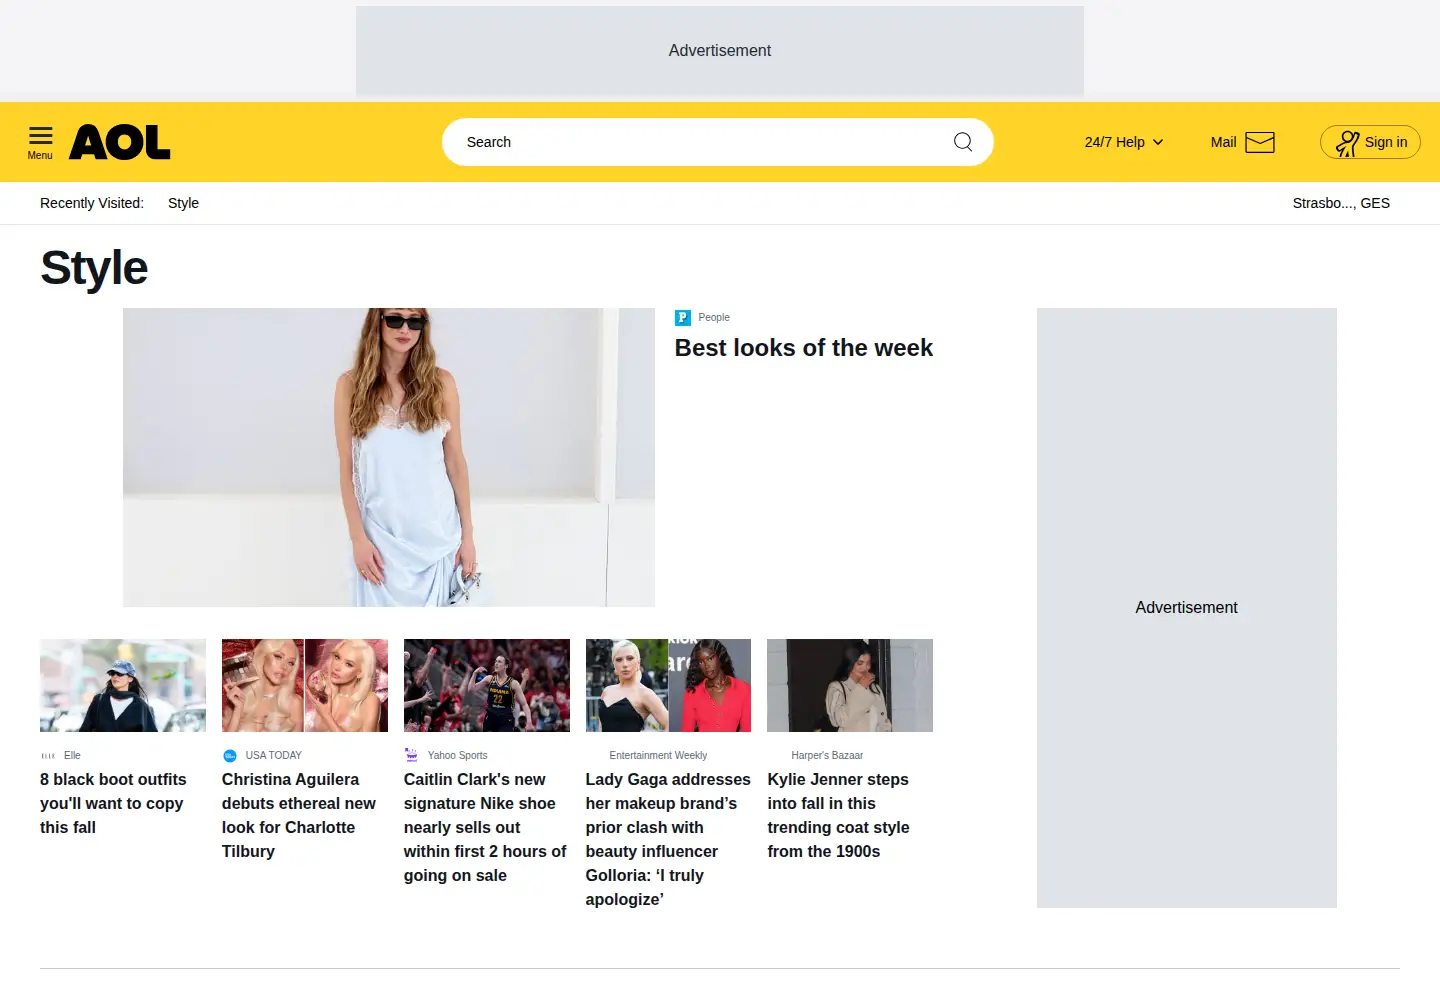This screenshot has width=1440, height=1000.
Task: Click the AOL logo
Action: pyautogui.click(x=120, y=142)
